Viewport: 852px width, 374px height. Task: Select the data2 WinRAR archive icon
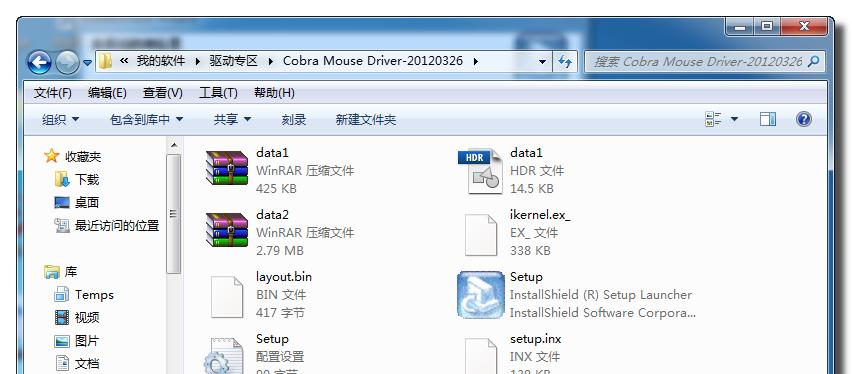click(227, 230)
